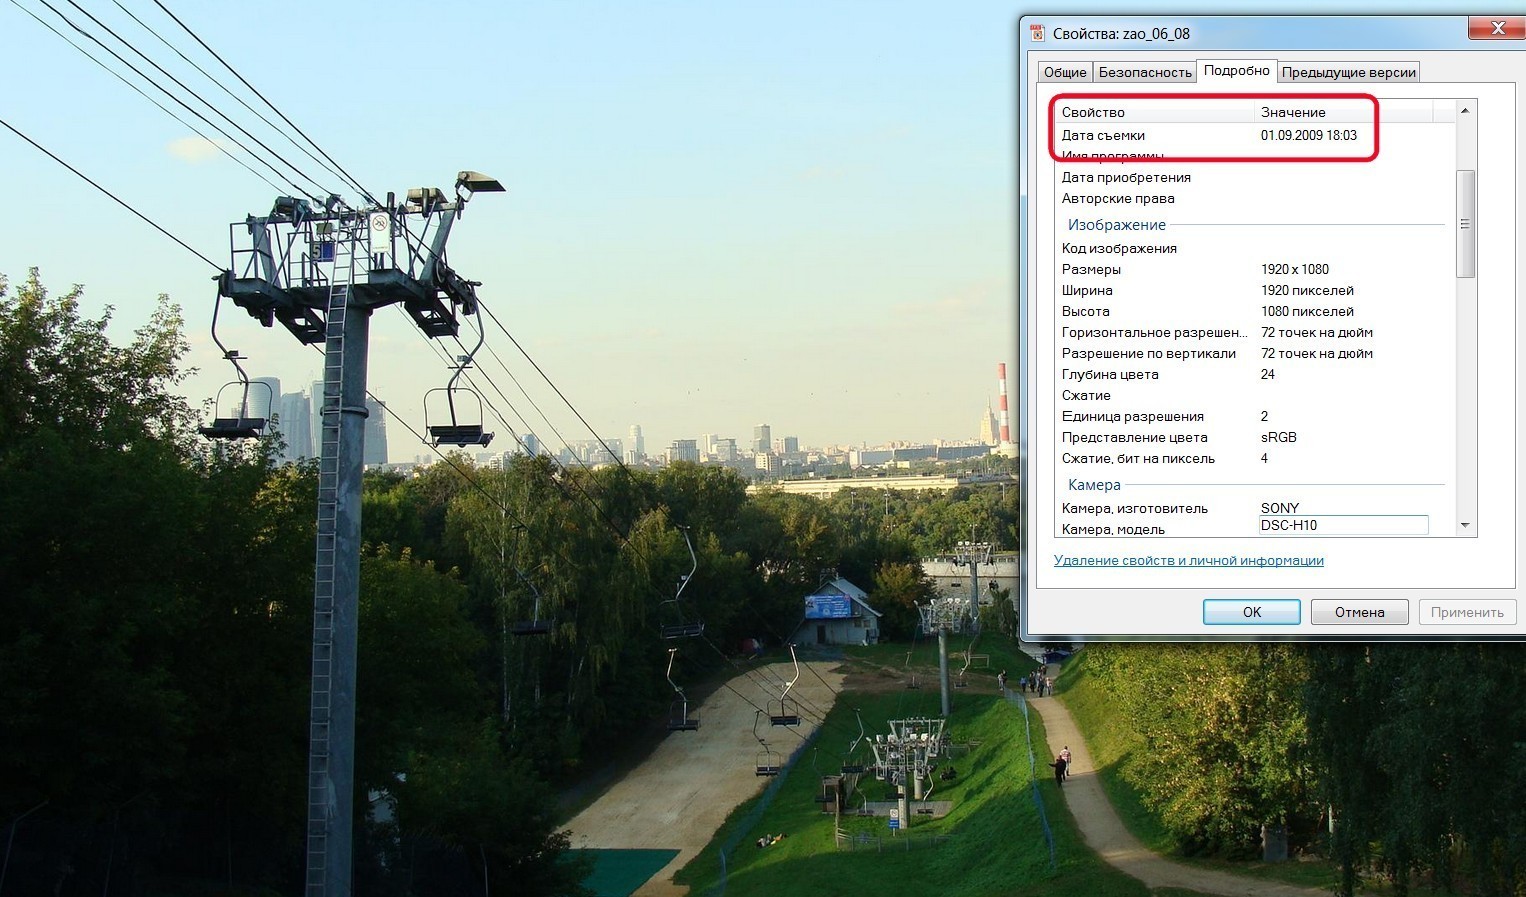Screen dimensions: 1526x897
Task: Click the Значение column header
Action: click(x=1344, y=112)
